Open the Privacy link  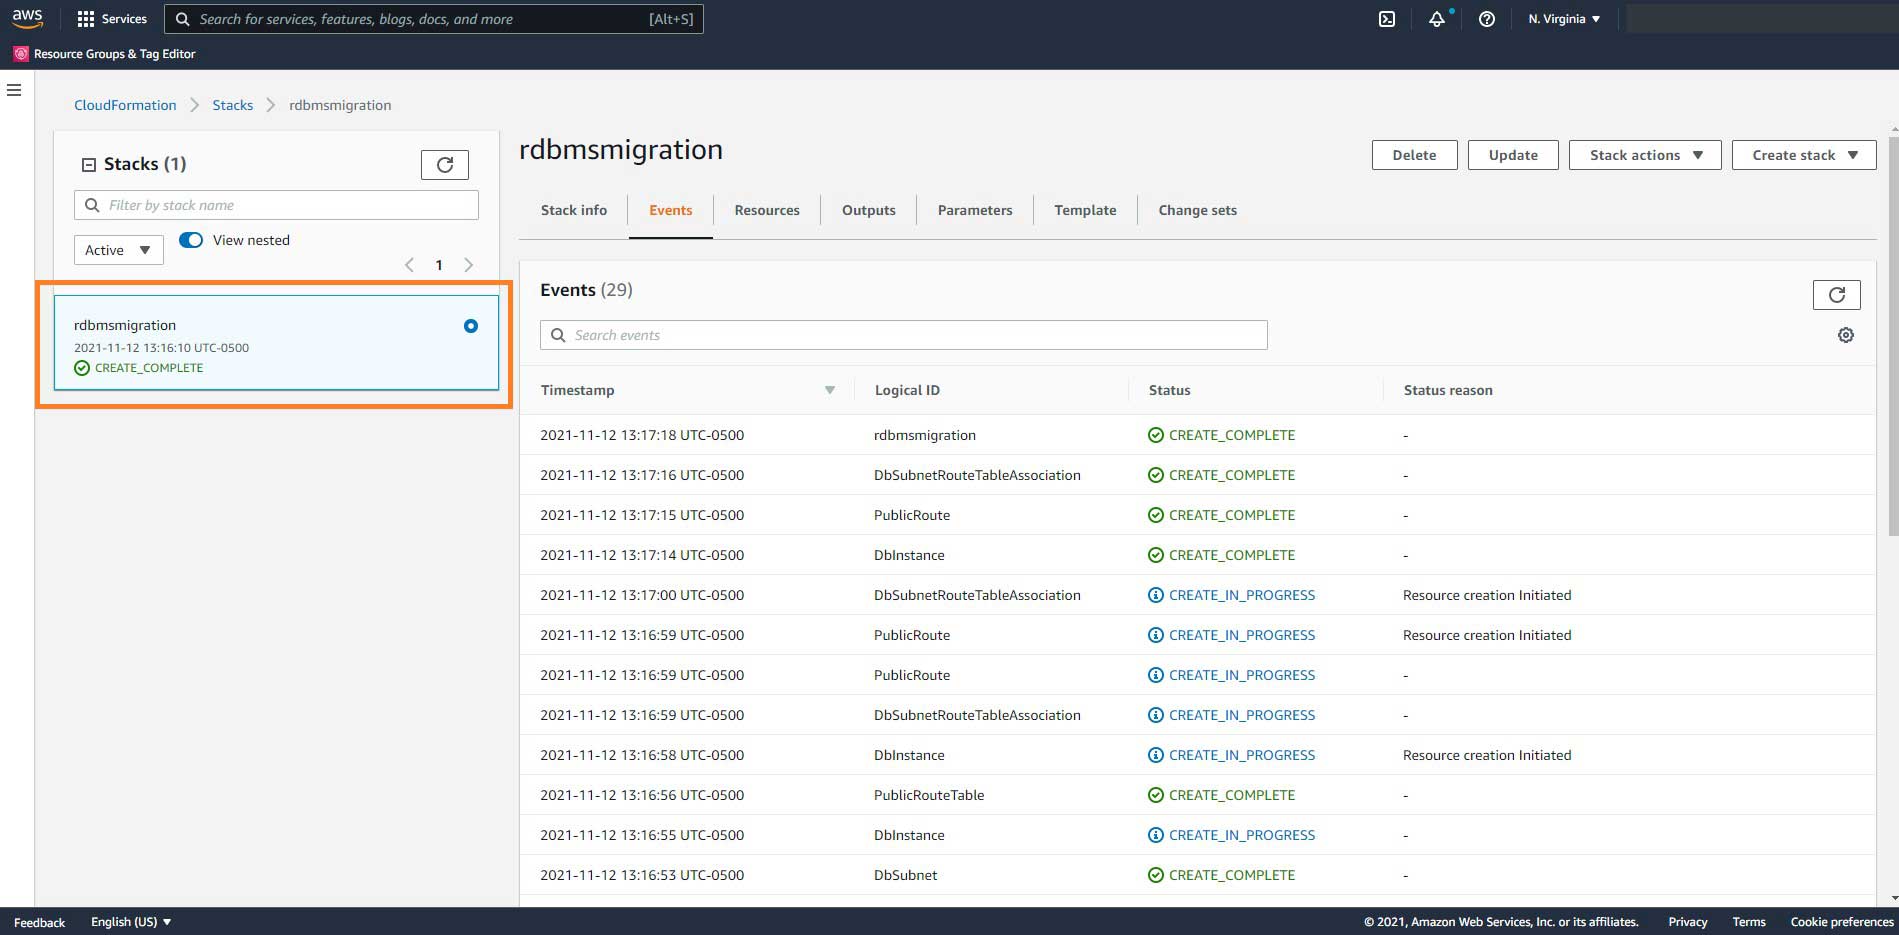click(1687, 922)
